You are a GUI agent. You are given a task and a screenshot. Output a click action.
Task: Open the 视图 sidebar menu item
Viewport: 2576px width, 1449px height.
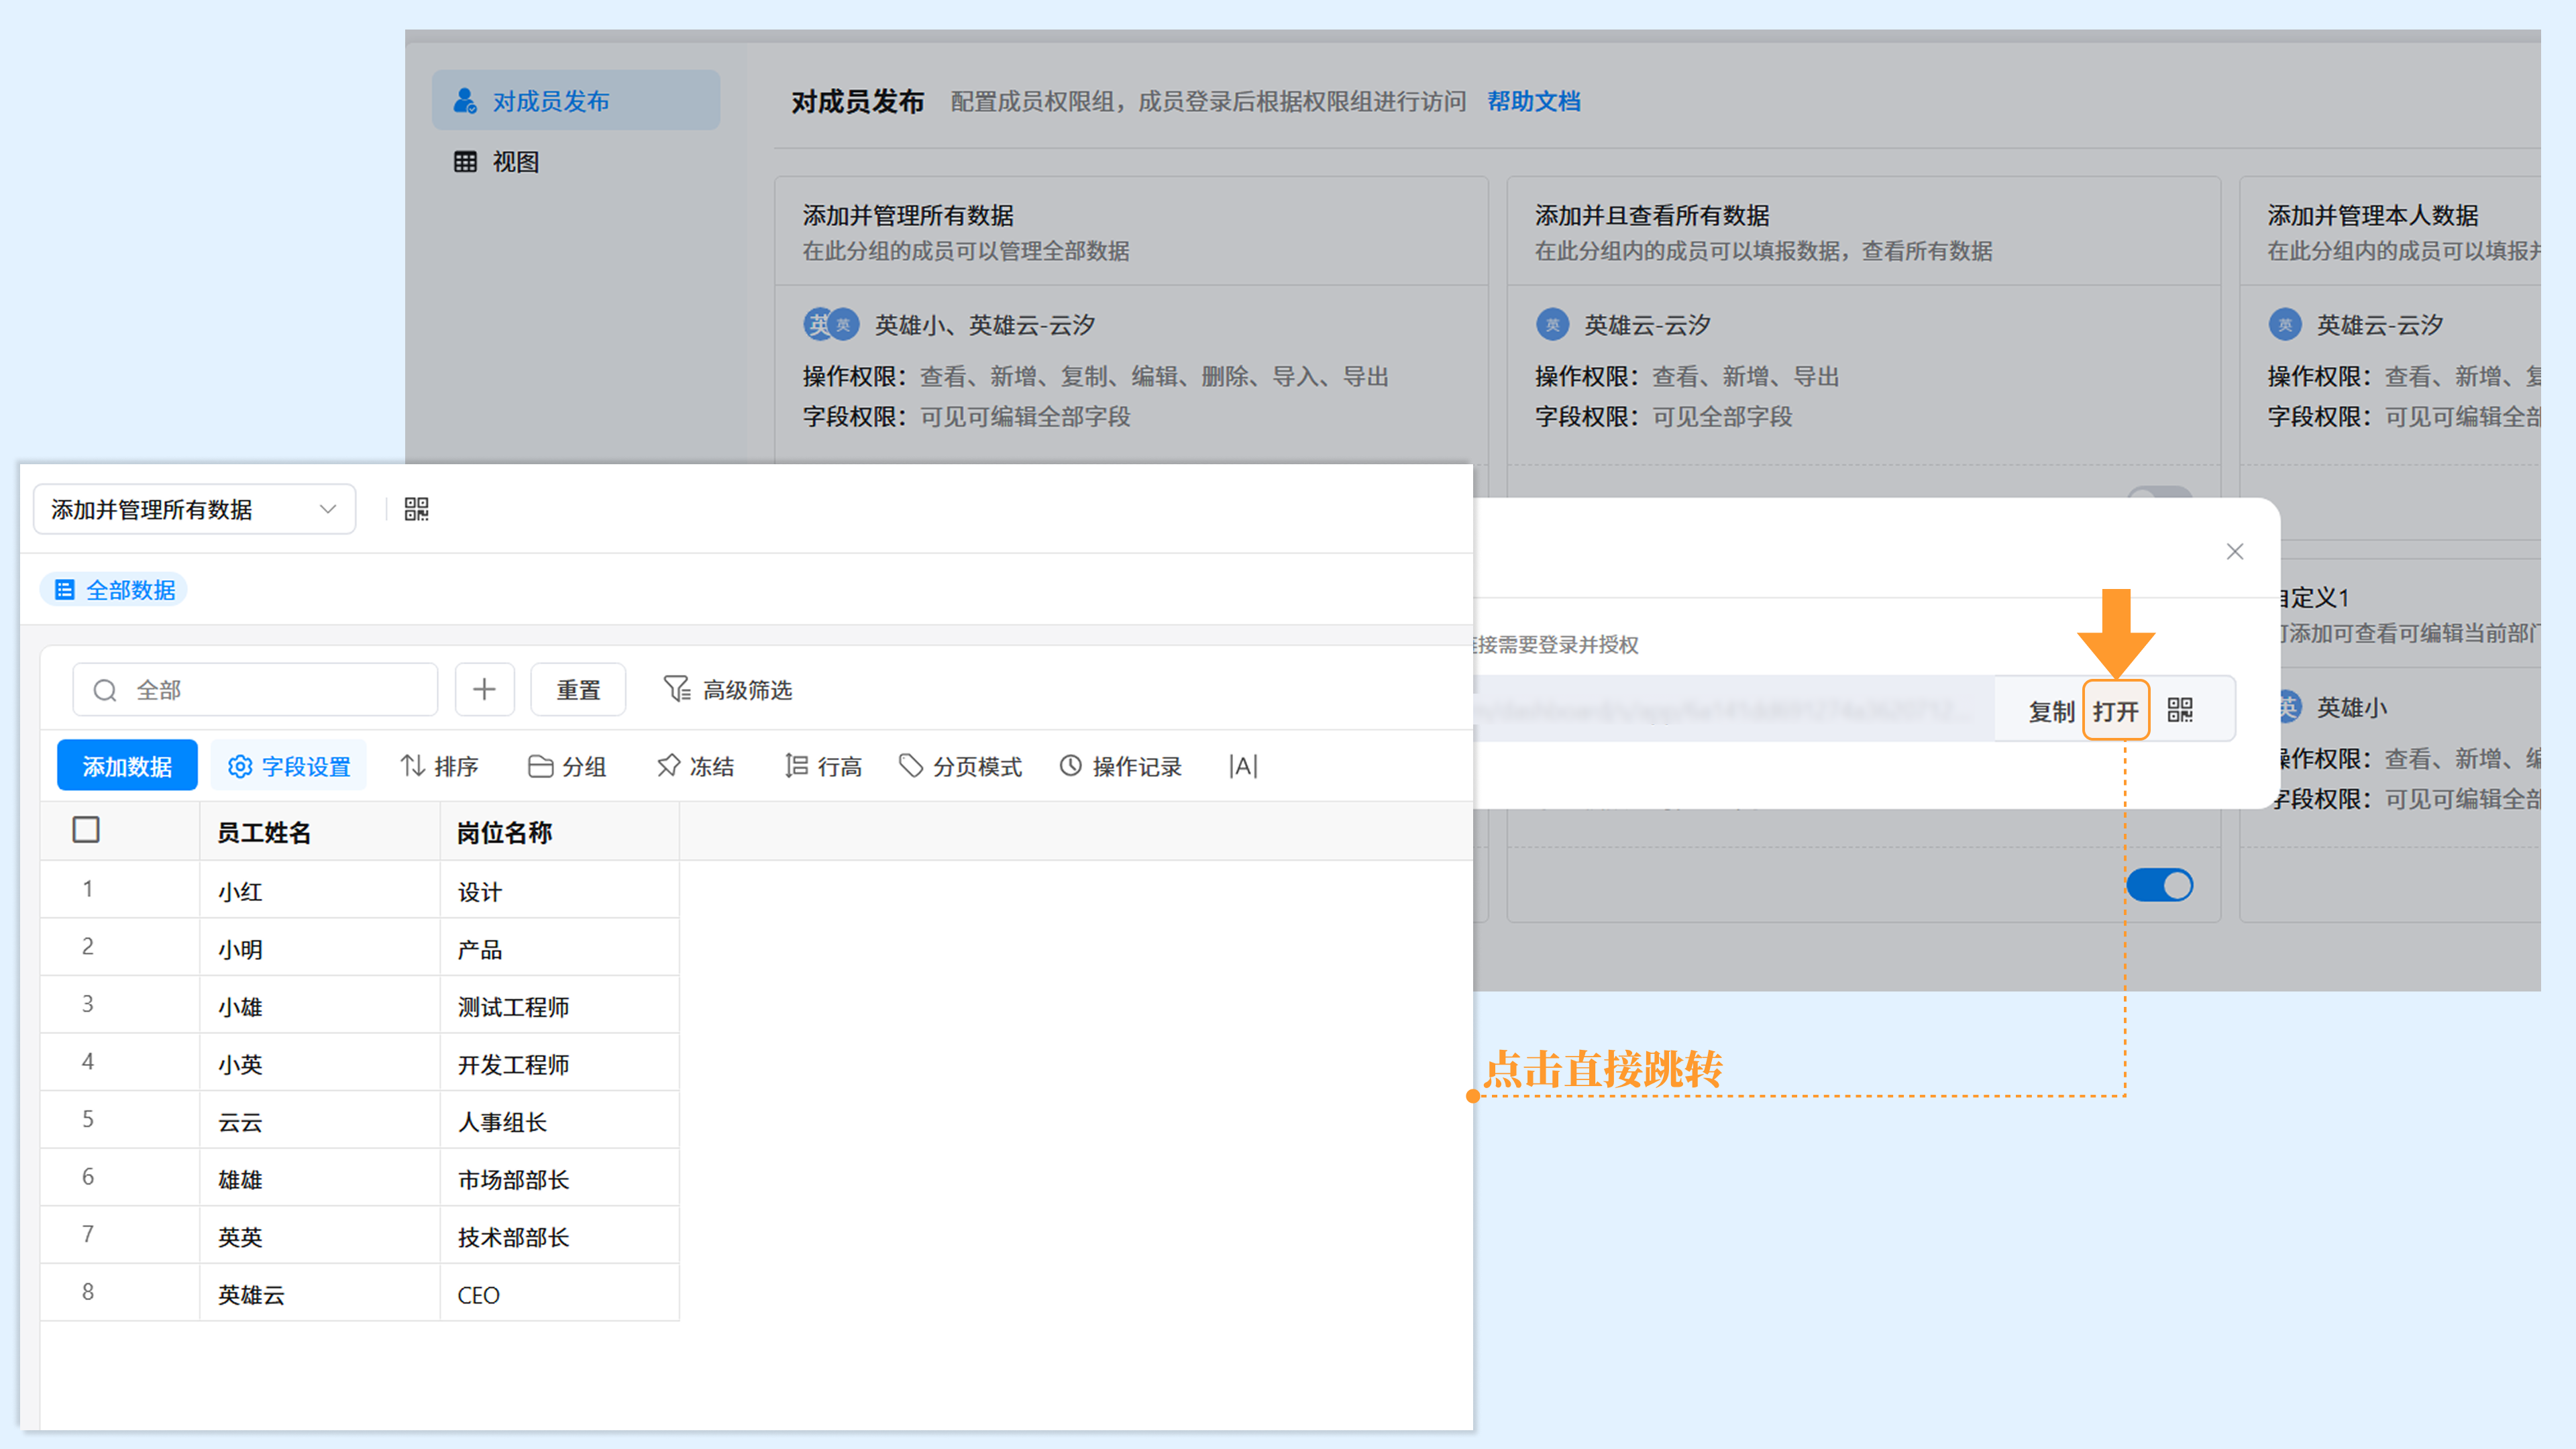coord(576,161)
